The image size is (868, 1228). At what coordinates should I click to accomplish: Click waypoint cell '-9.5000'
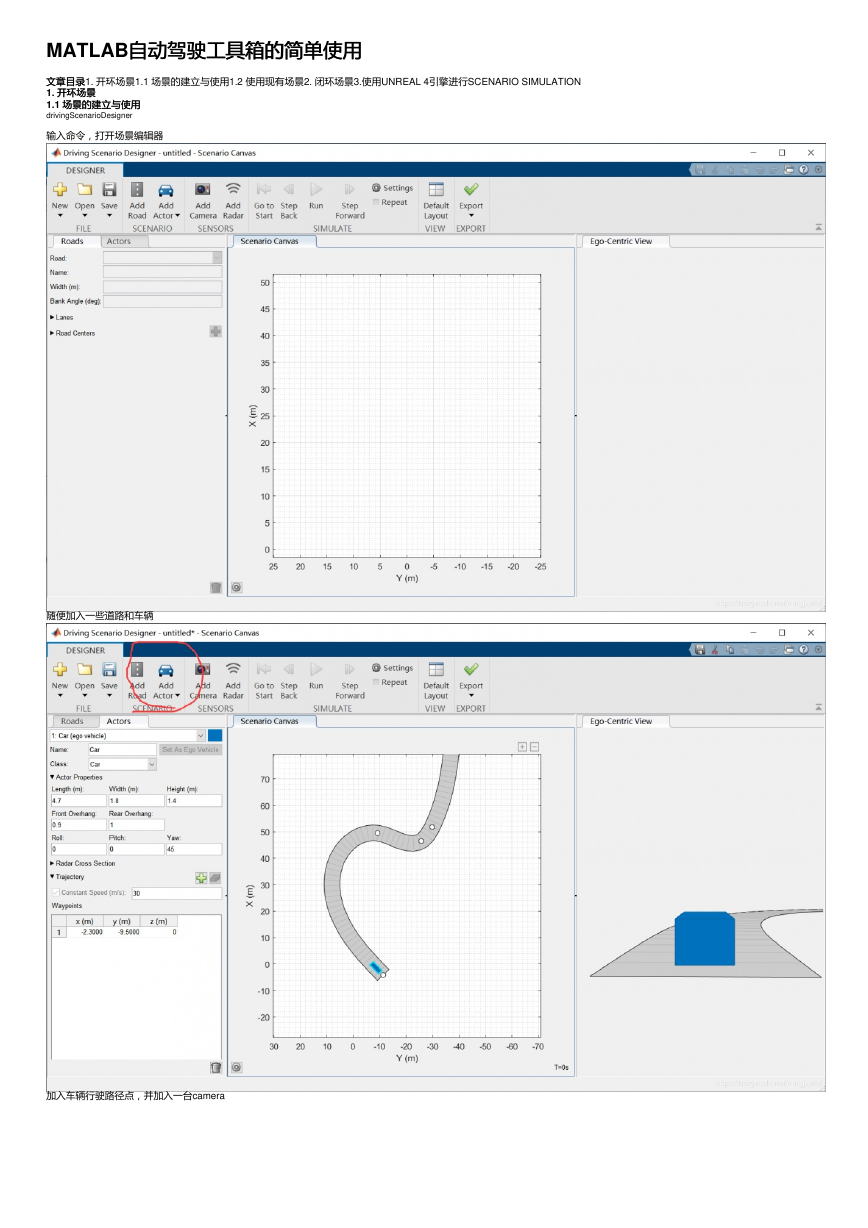pos(123,932)
